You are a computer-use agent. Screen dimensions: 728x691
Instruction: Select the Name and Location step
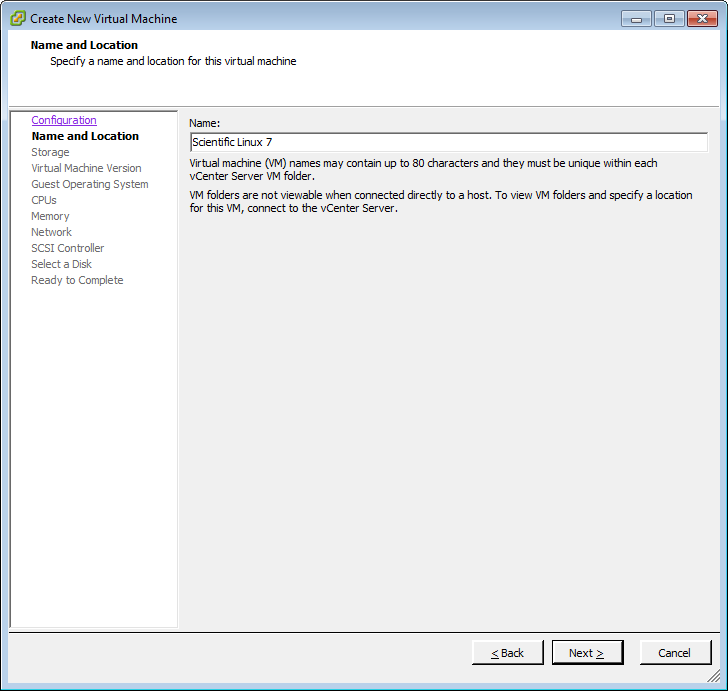85,136
